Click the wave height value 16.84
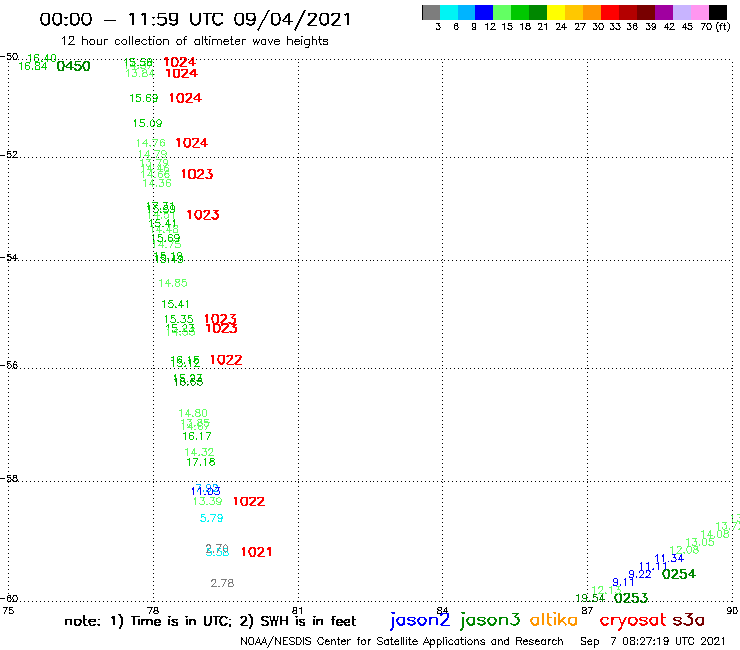The width and height of the screenshot is (740, 650). tap(33, 67)
